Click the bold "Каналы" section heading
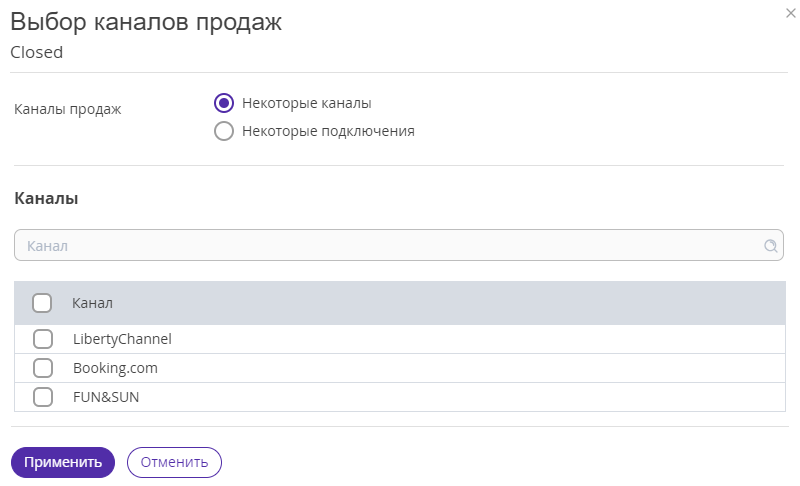The width and height of the screenshot is (800, 486). [x=46, y=198]
